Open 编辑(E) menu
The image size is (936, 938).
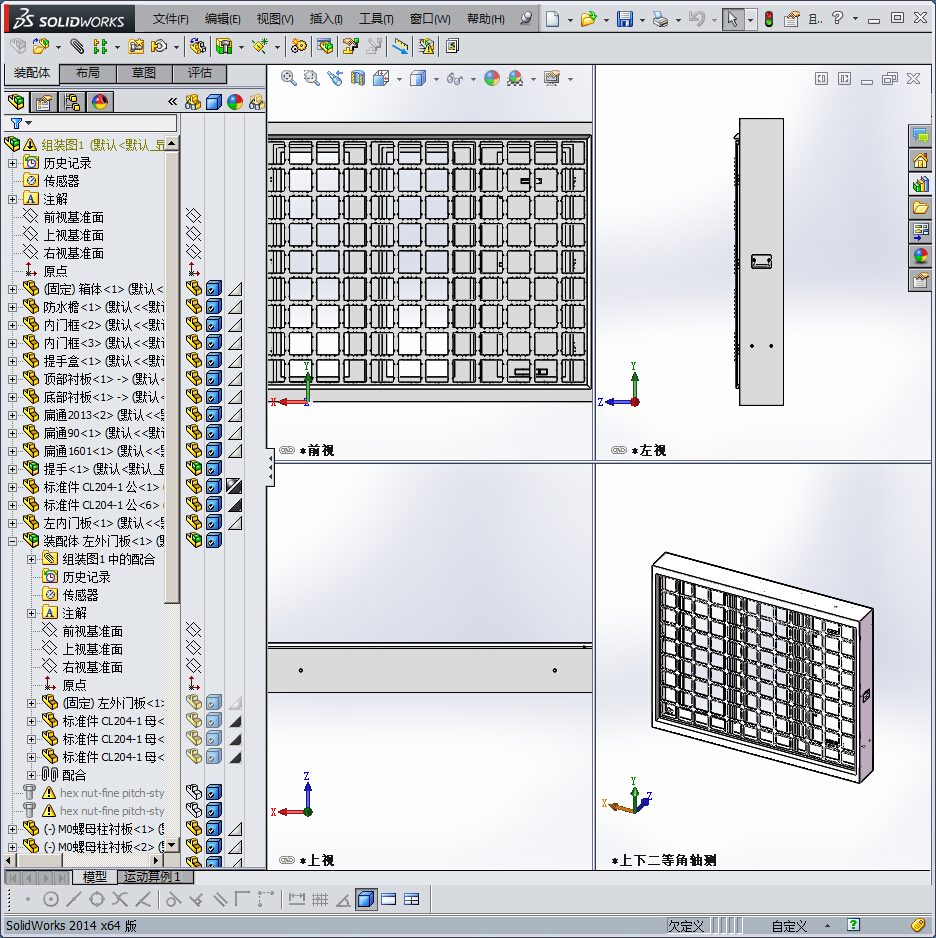pyautogui.click(x=222, y=19)
